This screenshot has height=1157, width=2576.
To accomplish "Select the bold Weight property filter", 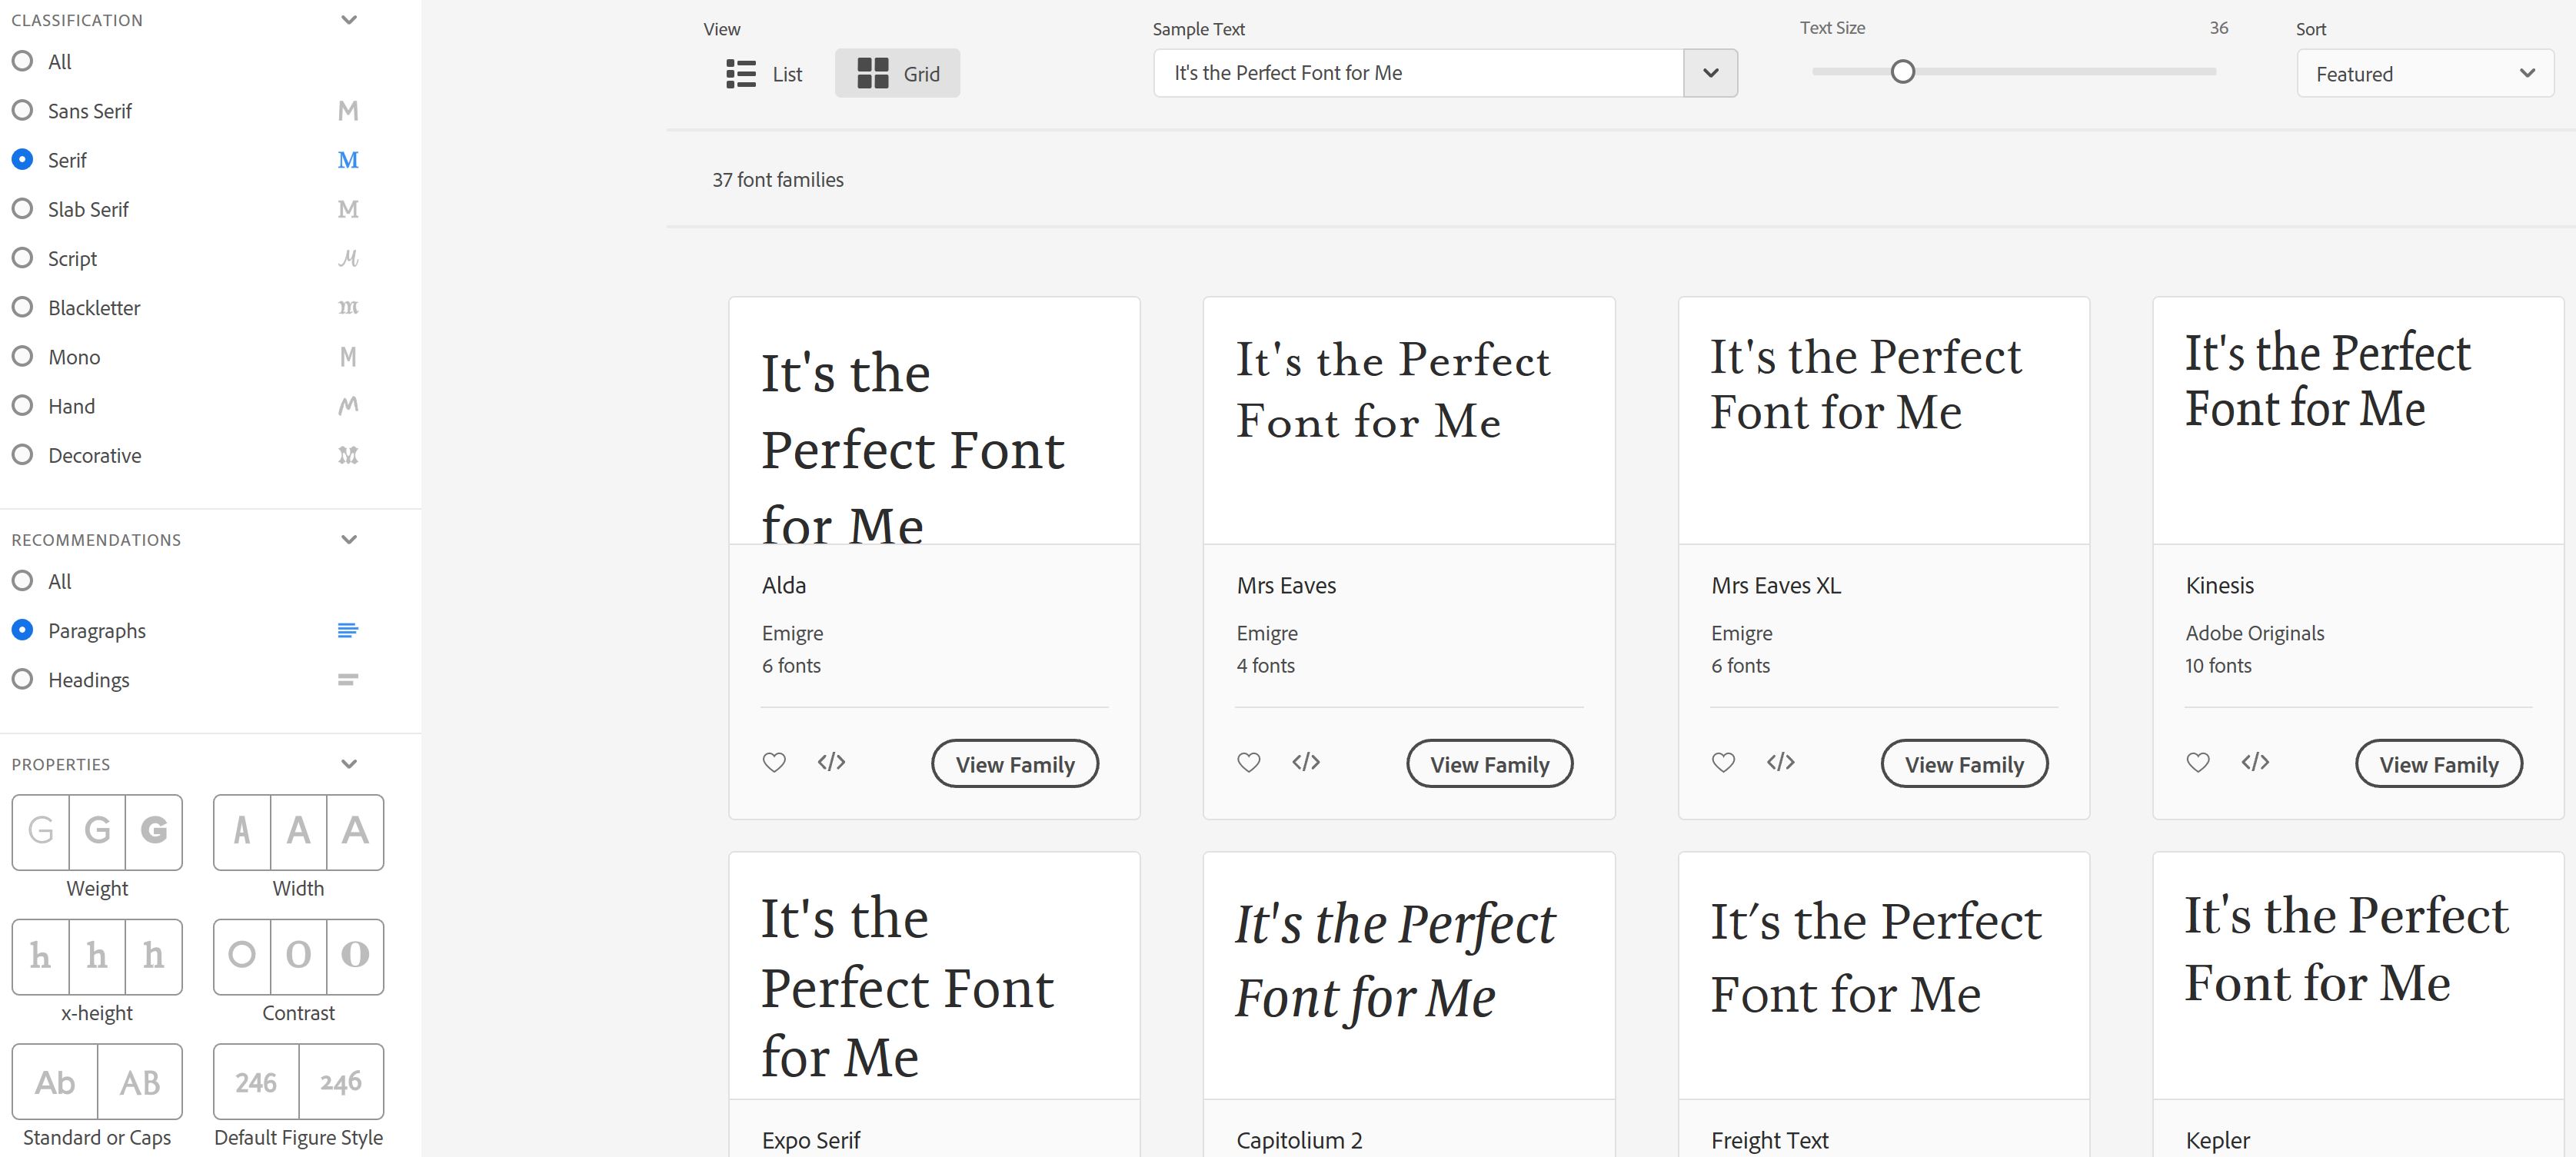I will pos(153,831).
